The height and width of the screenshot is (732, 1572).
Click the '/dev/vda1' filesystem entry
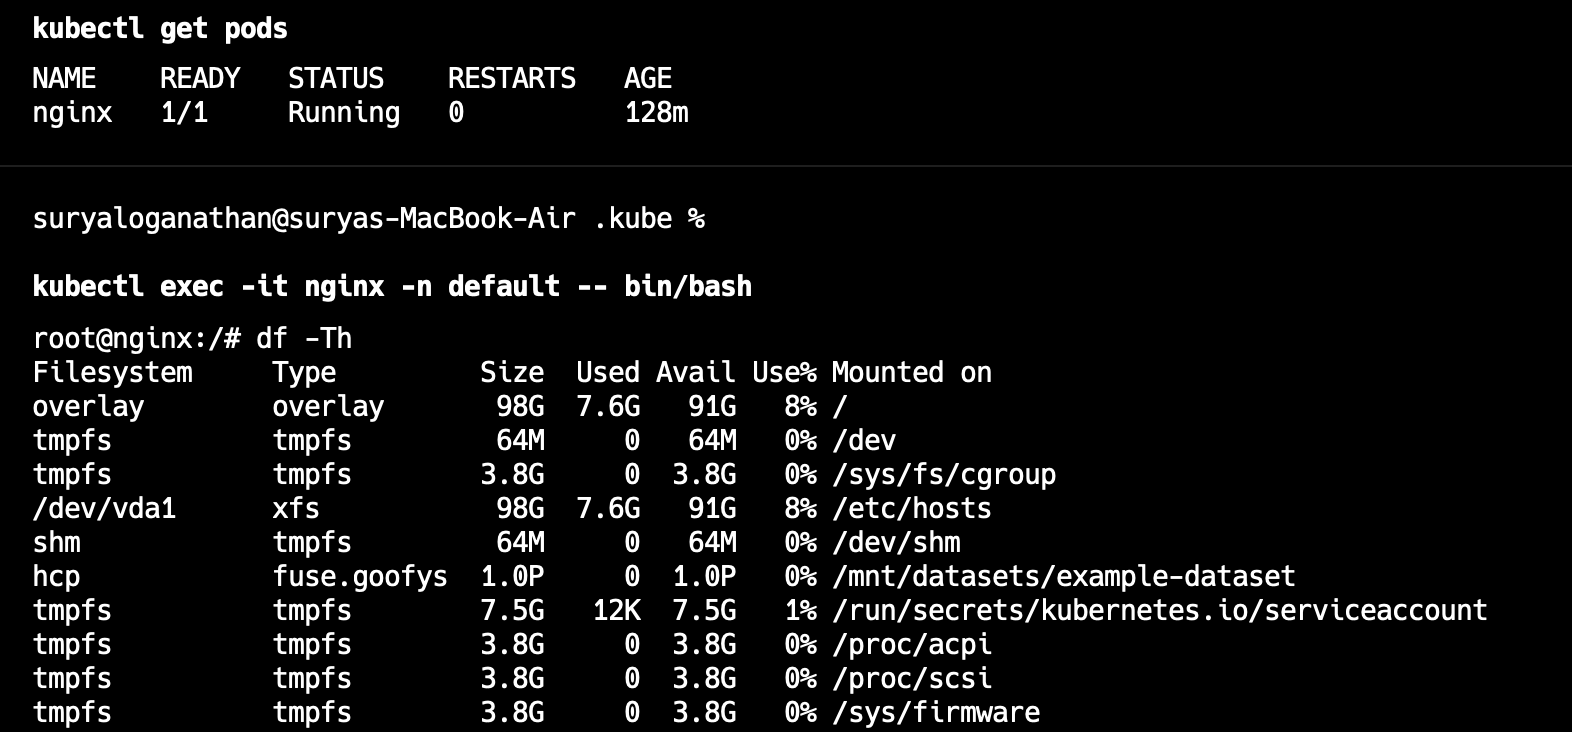point(104,508)
